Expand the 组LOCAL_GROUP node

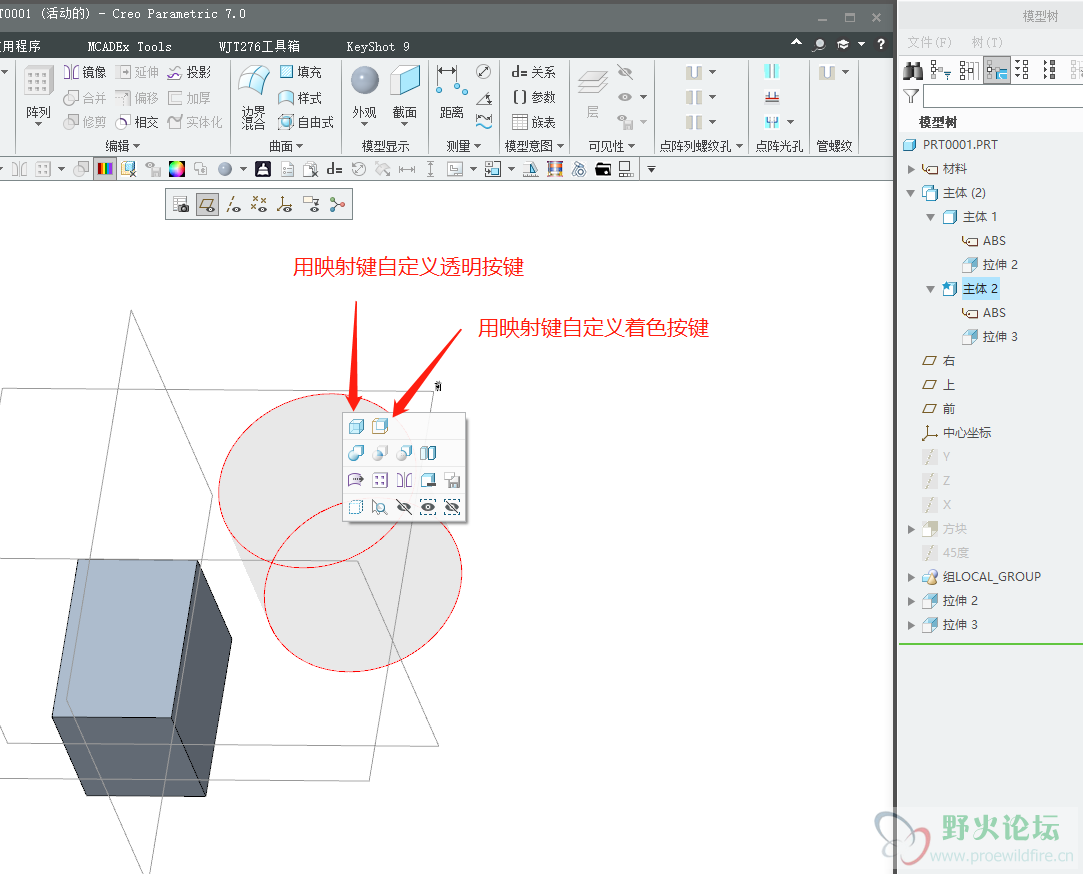coord(911,577)
